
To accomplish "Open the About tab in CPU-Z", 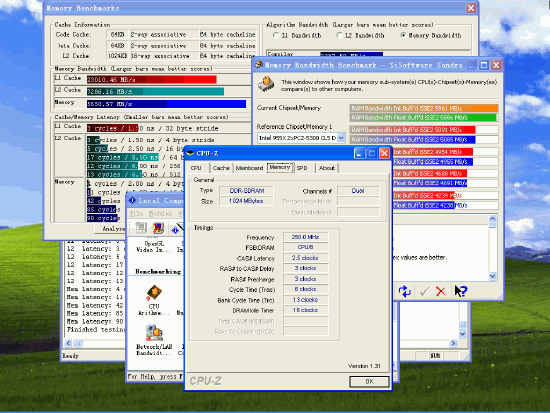I will pyautogui.click(x=327, y=168).
